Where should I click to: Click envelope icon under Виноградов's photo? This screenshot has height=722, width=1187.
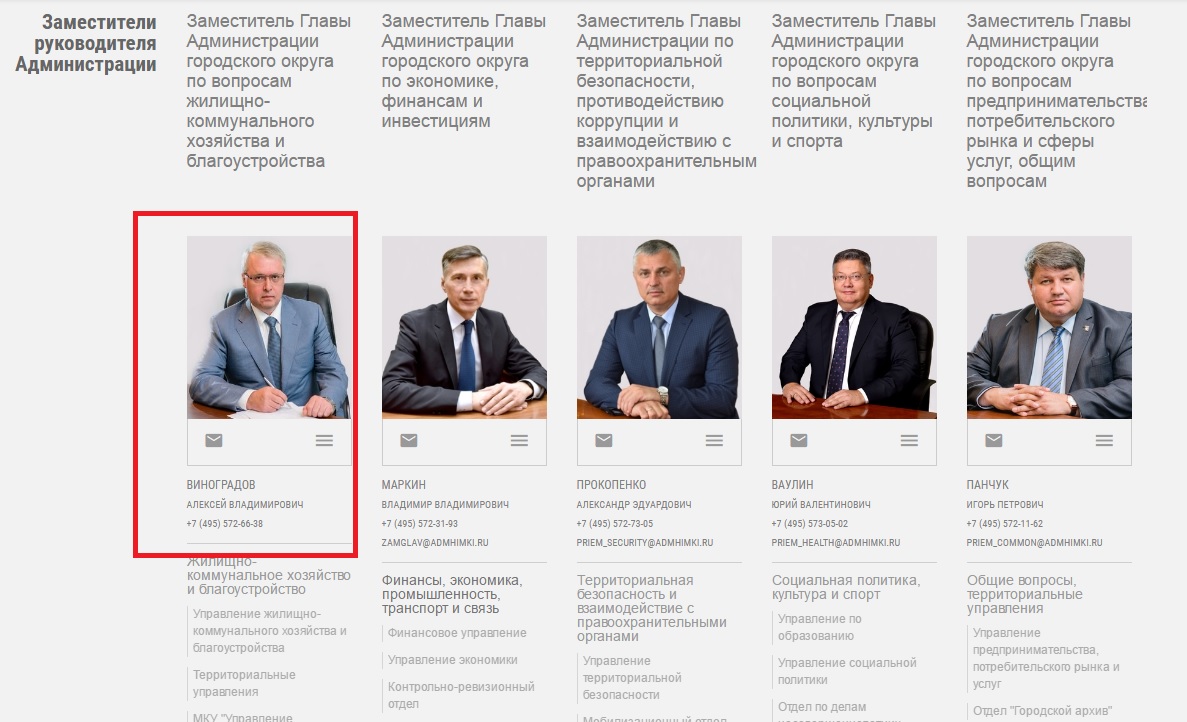213,440
